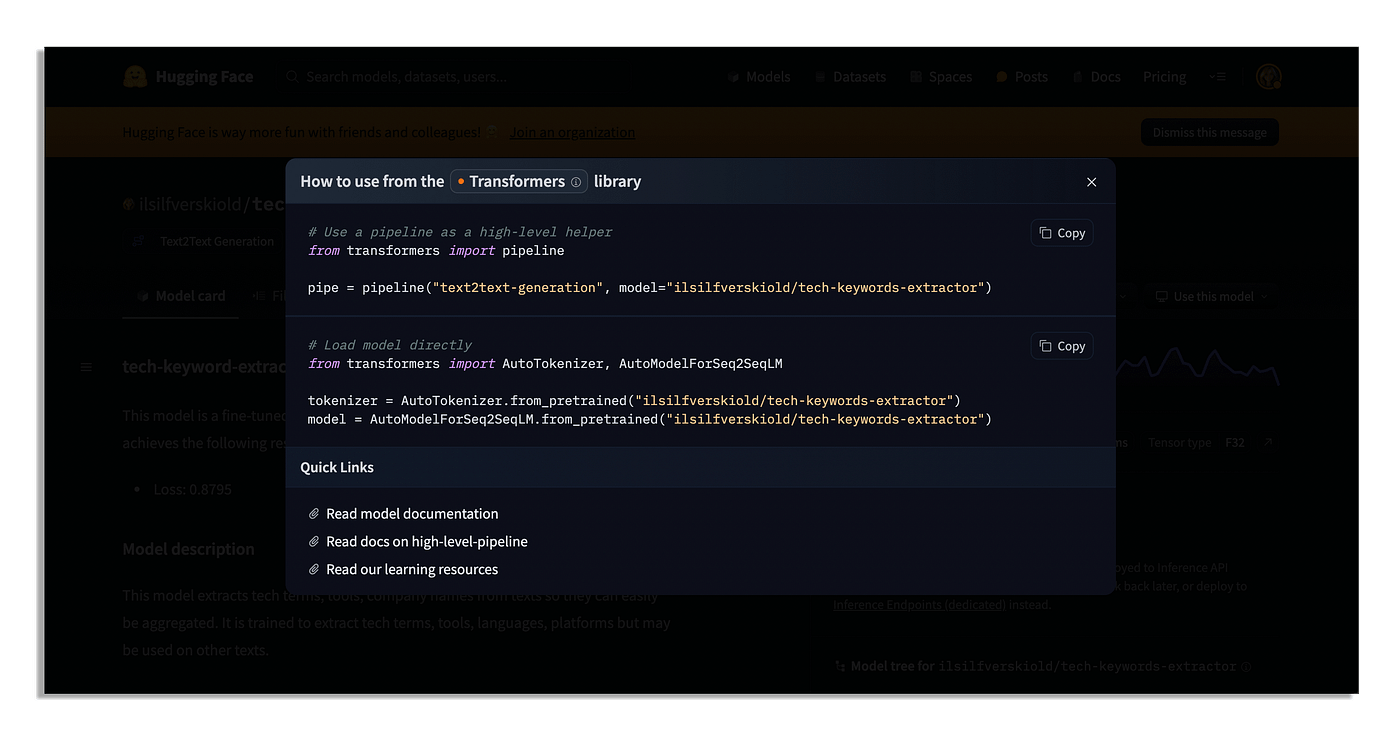The width and height of the screenshot is (1400, 742).
Task: Click the Model tree info icon
Action: pos(1246,666)
